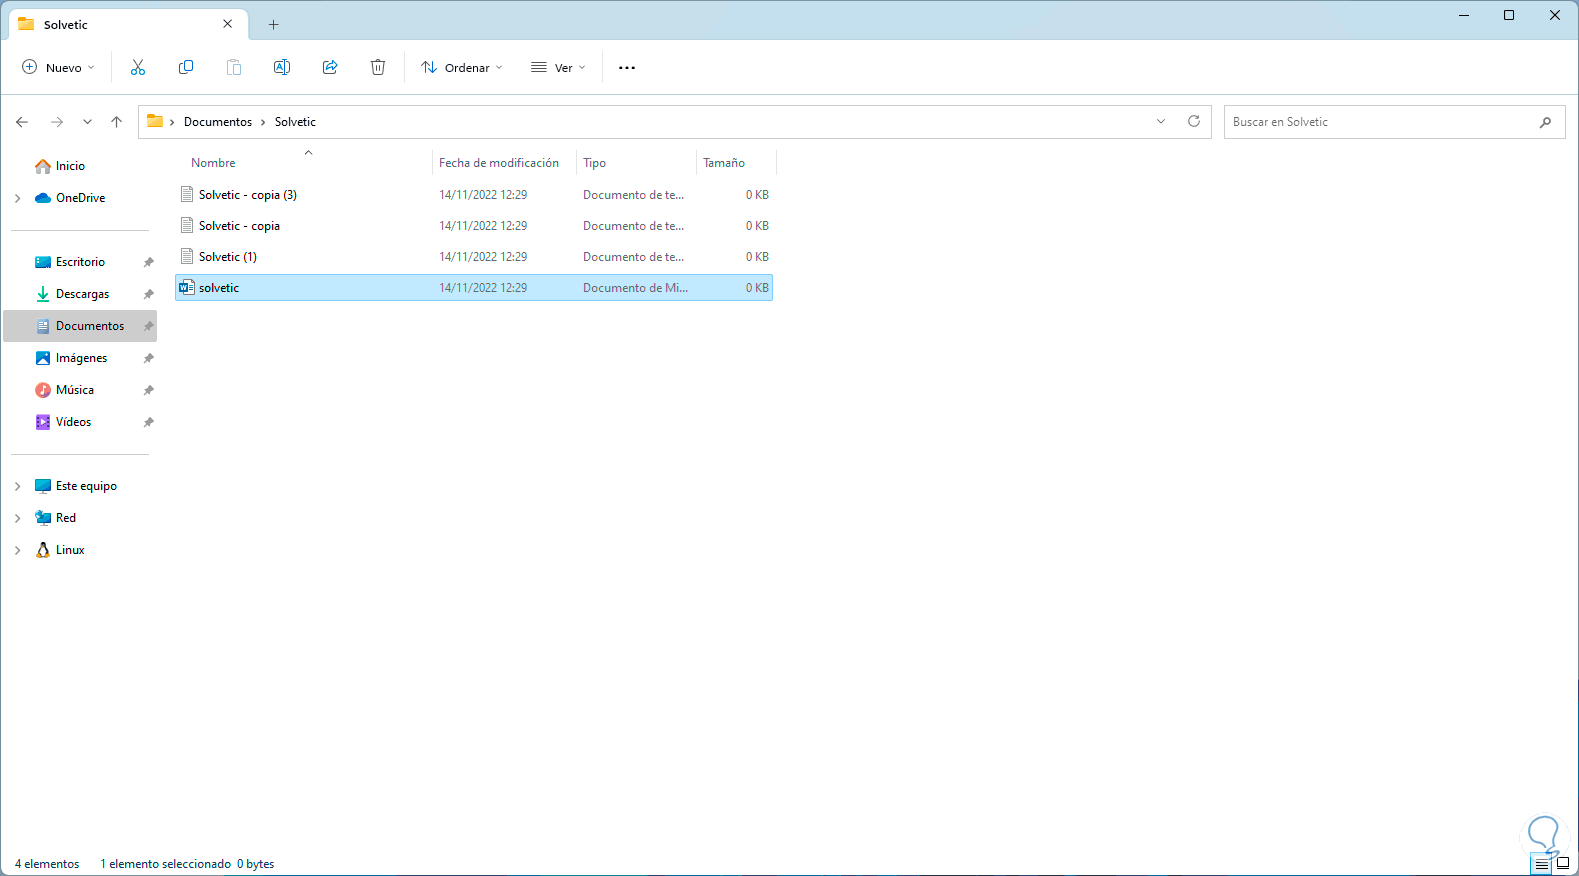This screenshot has width=1579, height=876.
Task: Select Linux in navigation pane
Action: (x=70, y=550)
